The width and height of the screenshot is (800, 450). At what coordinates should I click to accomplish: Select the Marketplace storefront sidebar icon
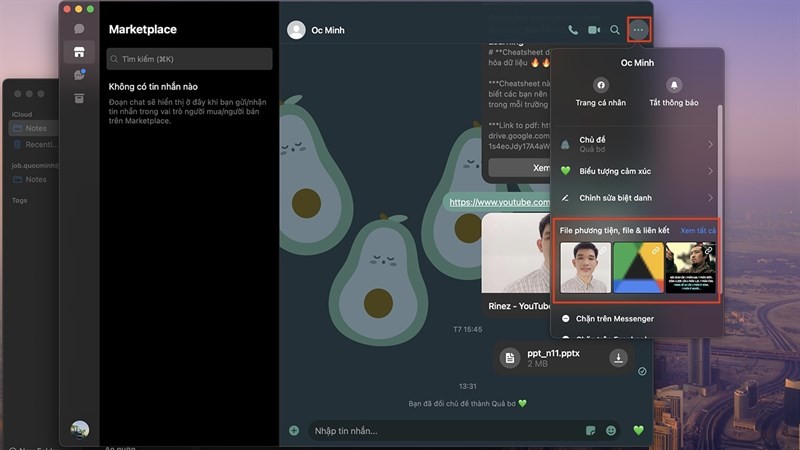point(79,52)
